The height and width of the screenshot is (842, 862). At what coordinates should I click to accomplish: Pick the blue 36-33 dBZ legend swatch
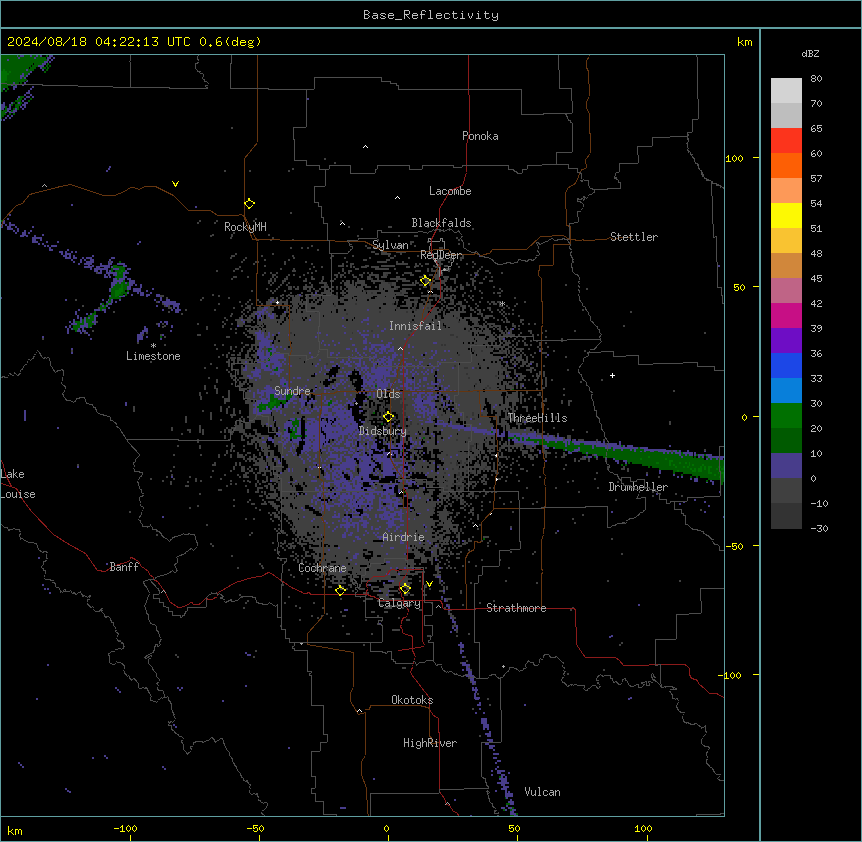[x=786, y=365]
